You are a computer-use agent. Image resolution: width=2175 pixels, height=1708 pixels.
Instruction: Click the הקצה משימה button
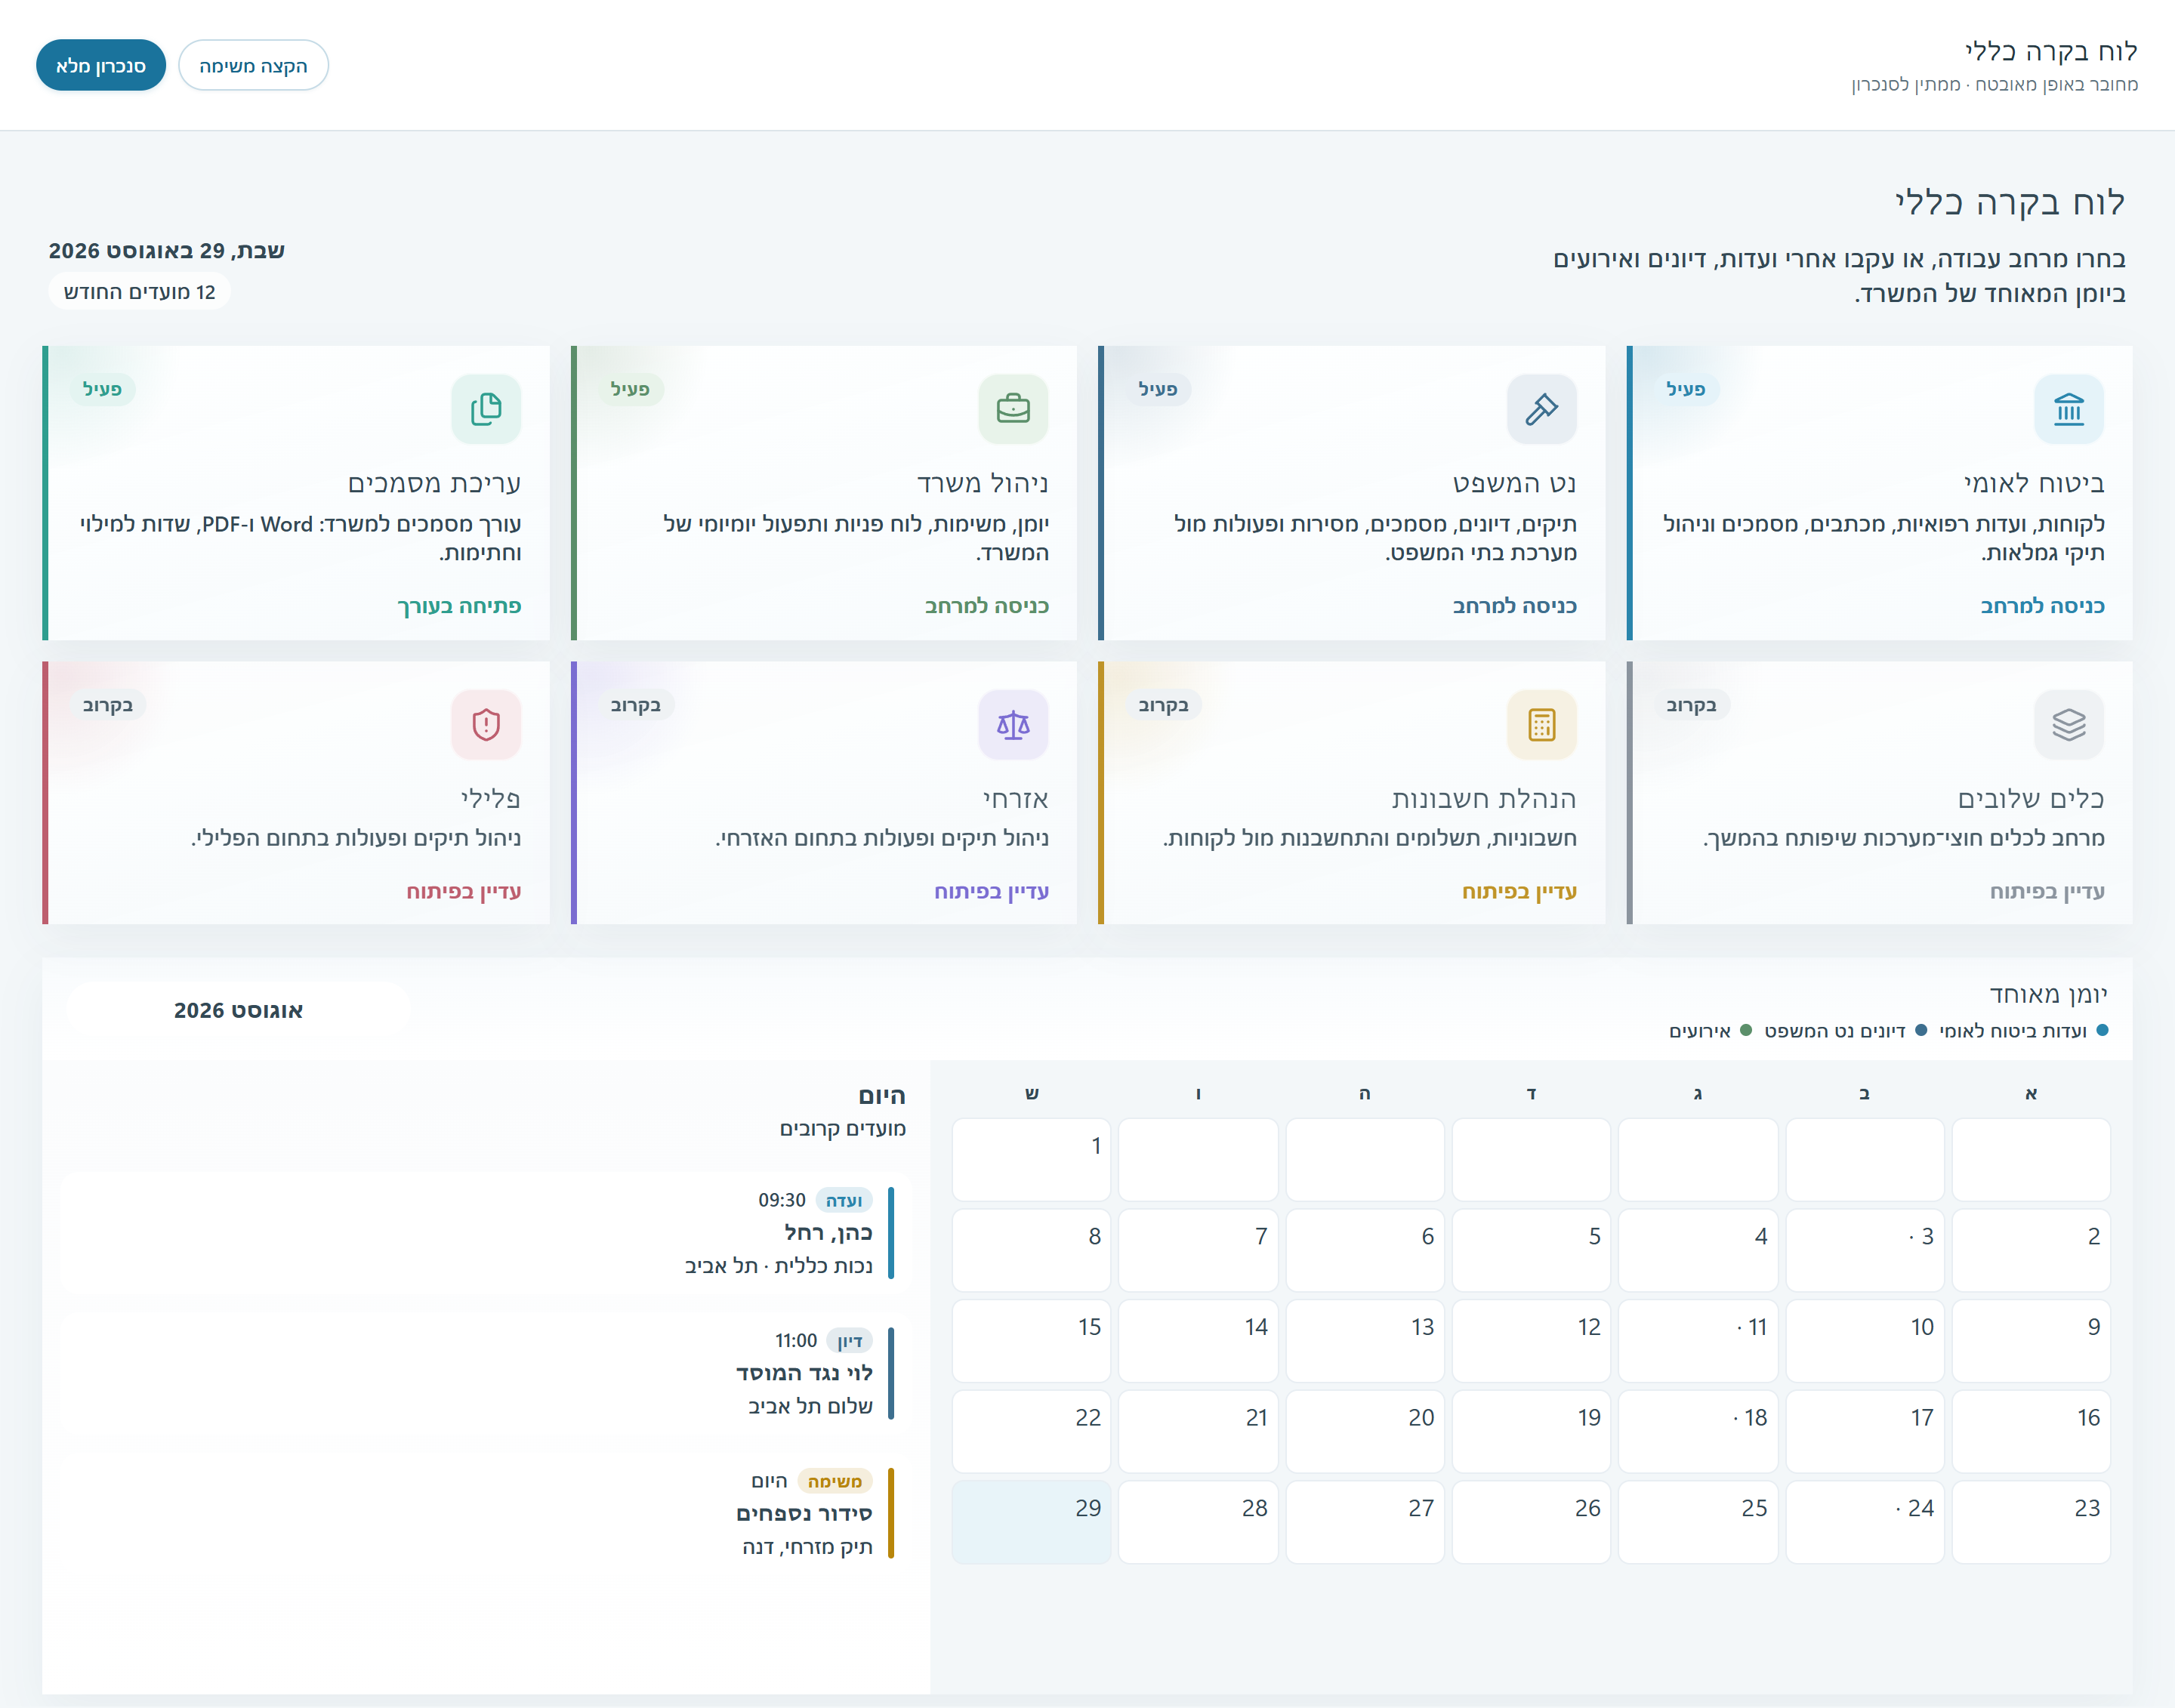coord(253,65)
